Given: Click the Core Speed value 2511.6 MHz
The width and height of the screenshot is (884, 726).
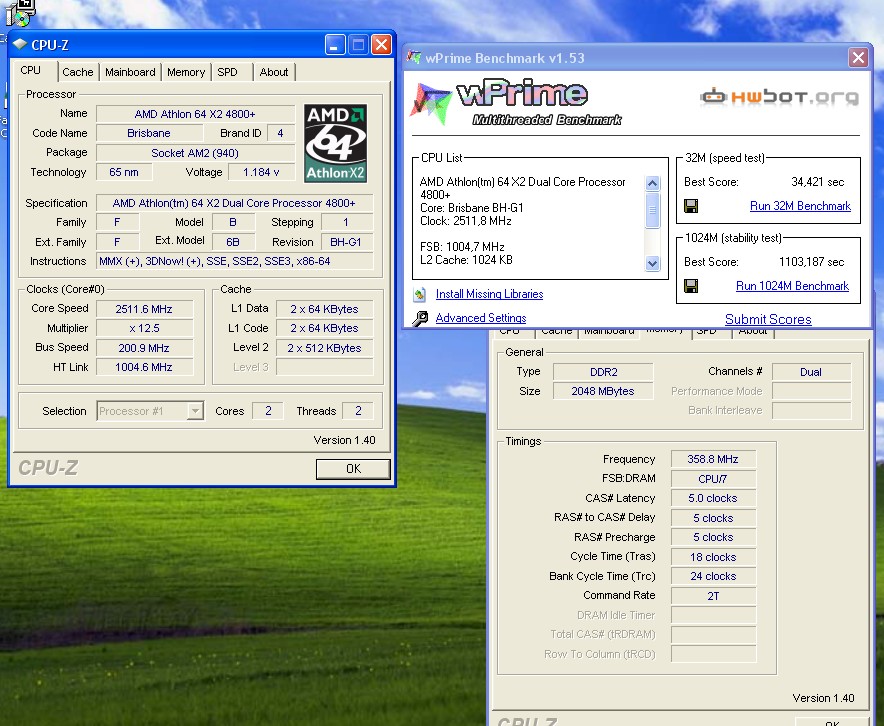Looking at the screenshot, I should tap(144, 309).
